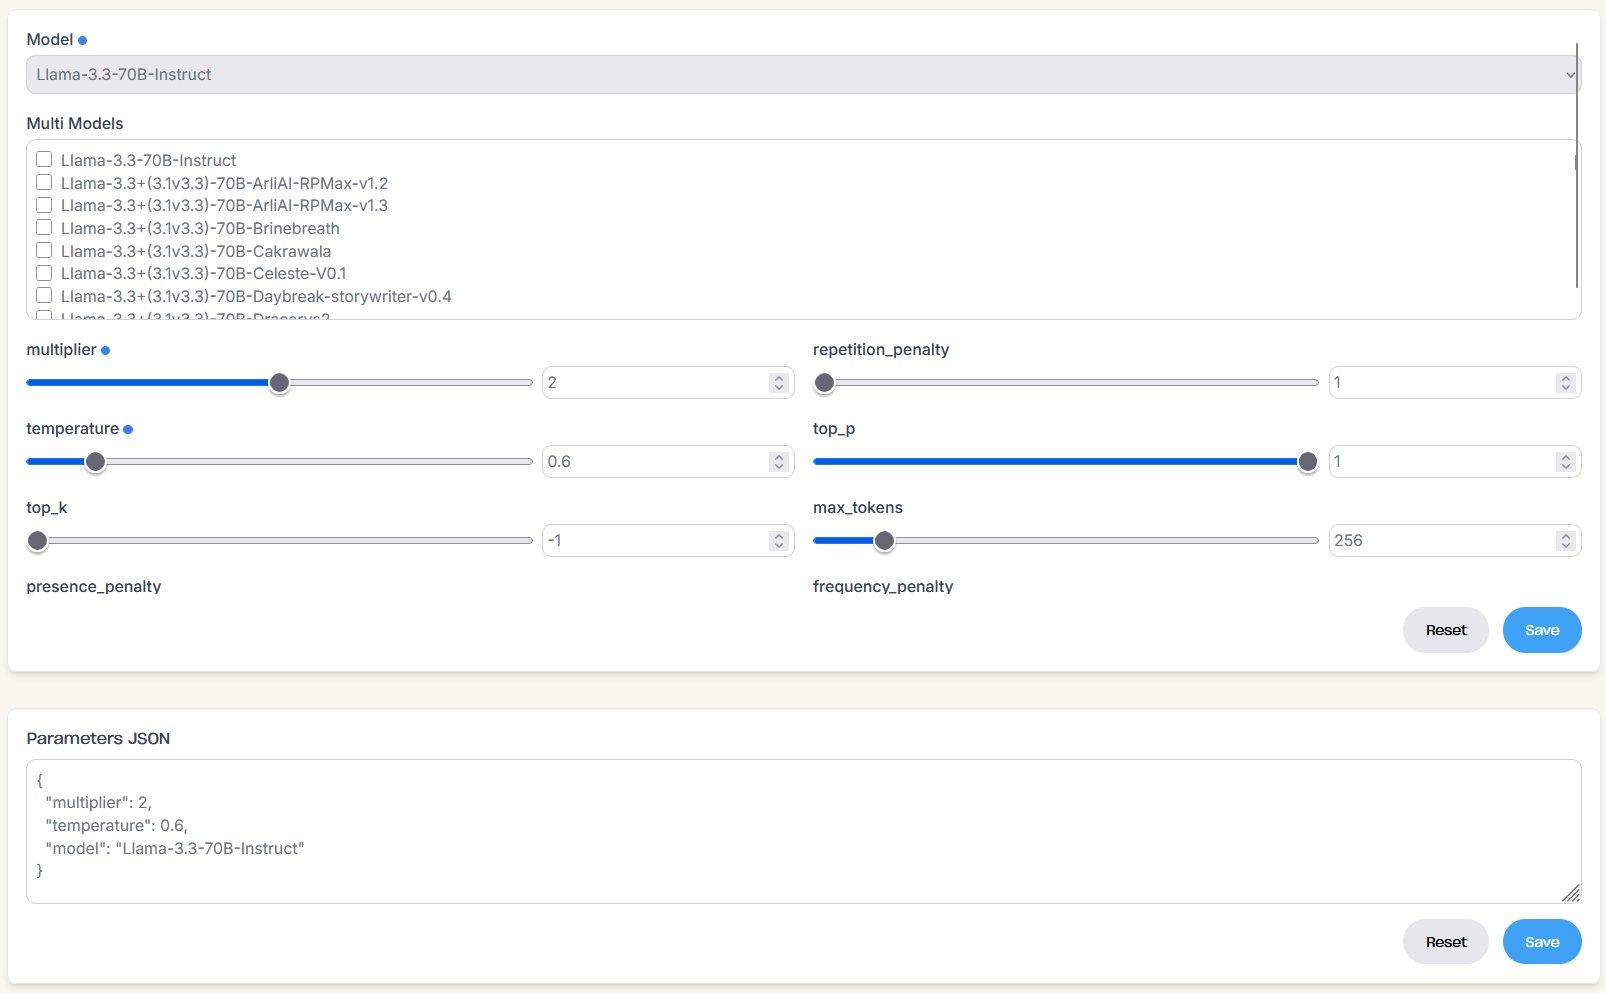
Task: Click the max_tokens field spinner arrows
Action: tap(1566, 540)
